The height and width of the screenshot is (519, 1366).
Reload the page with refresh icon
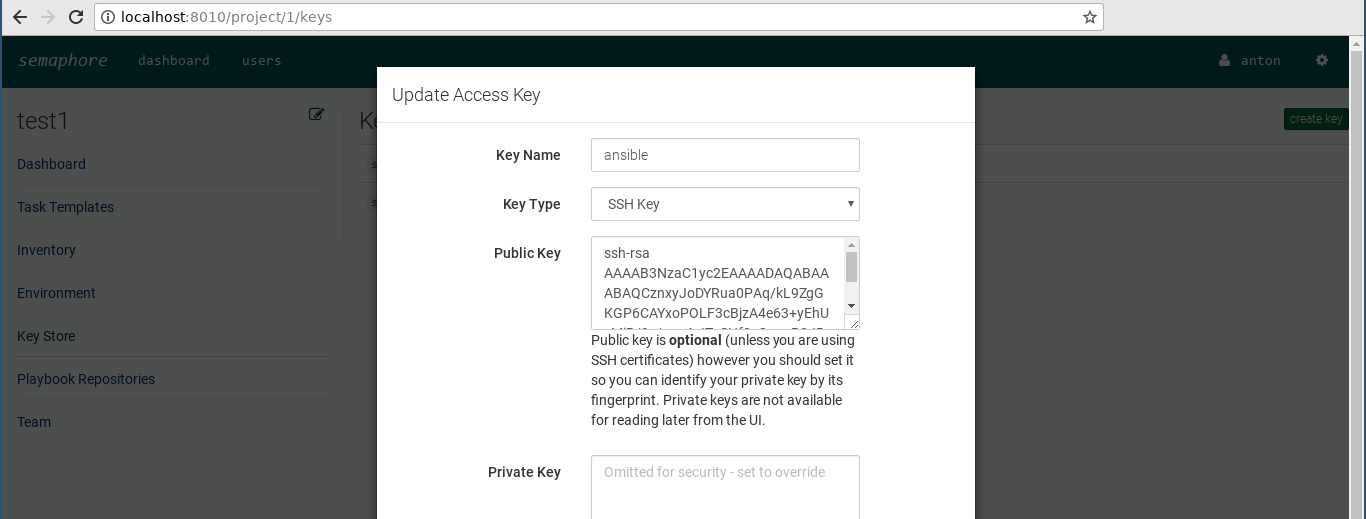coord(76,17)
